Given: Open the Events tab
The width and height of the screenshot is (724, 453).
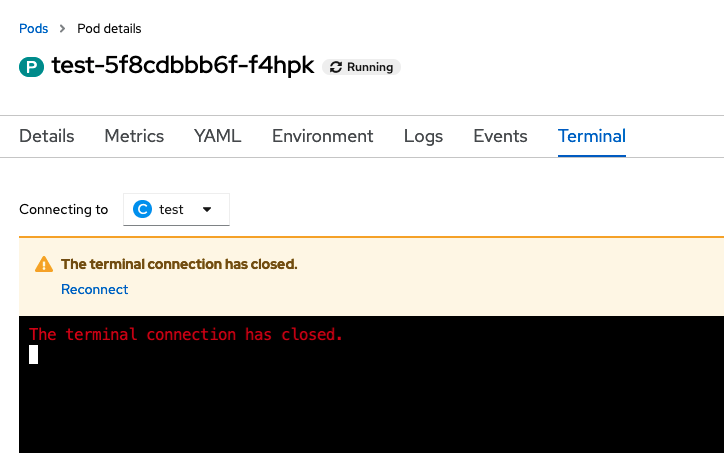Looking at the screenshot, I should (500, 136).
